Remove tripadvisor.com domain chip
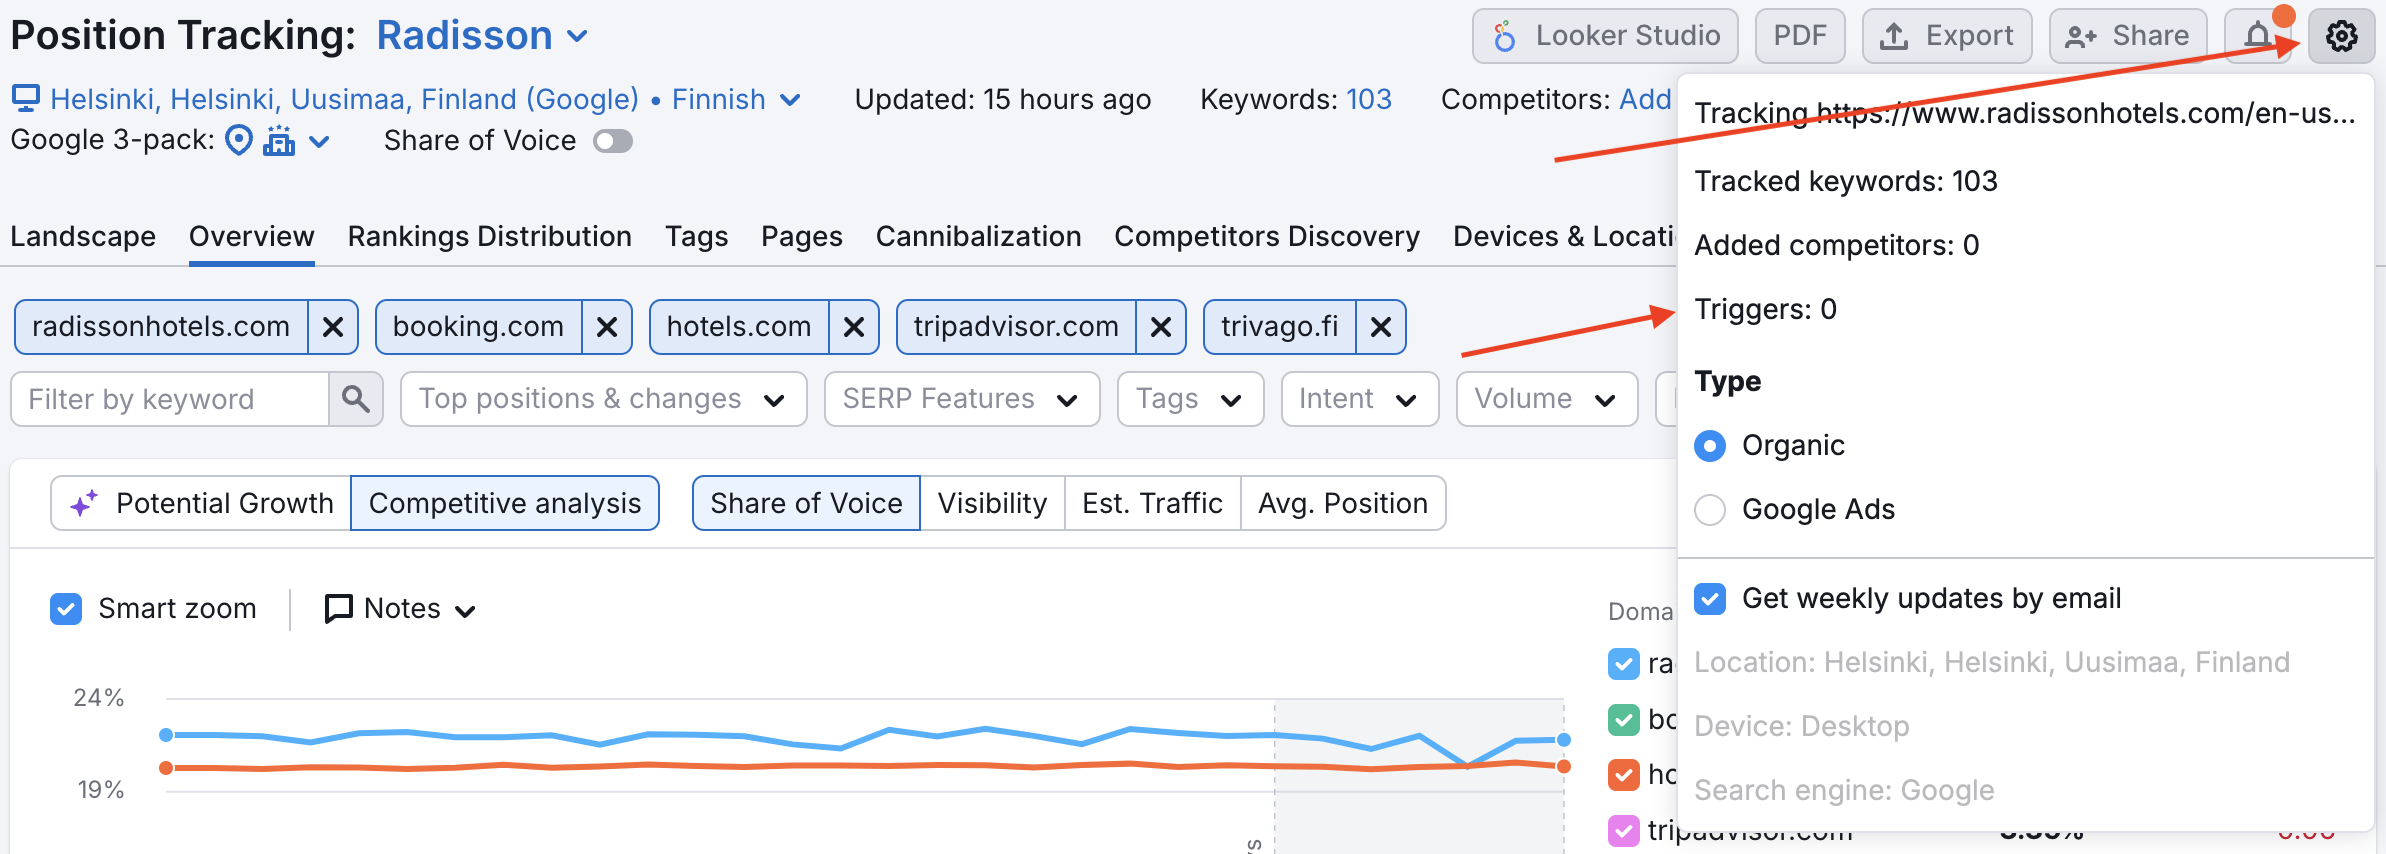This screenshot has height=854, width=2386. [x=1161, y=327]
